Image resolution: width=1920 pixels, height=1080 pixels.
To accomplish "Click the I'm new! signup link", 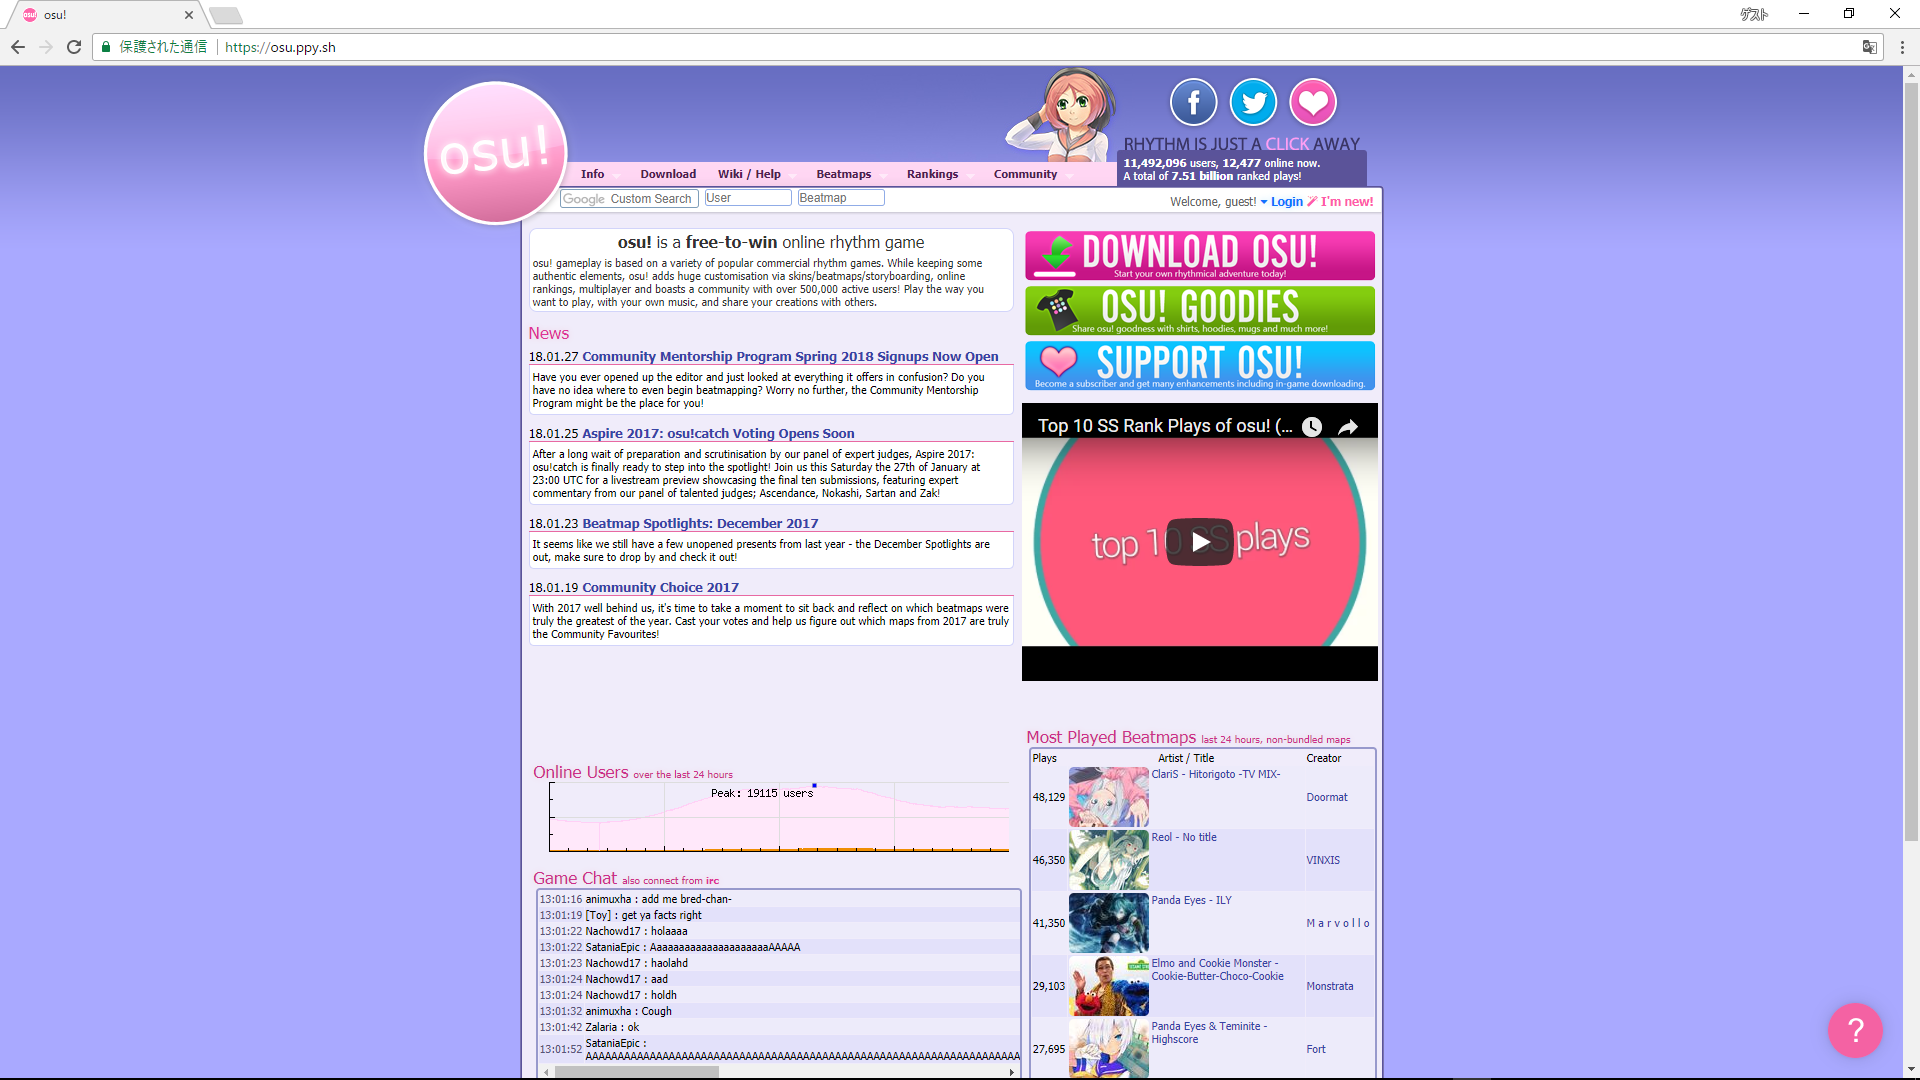I will [1346, 202].
